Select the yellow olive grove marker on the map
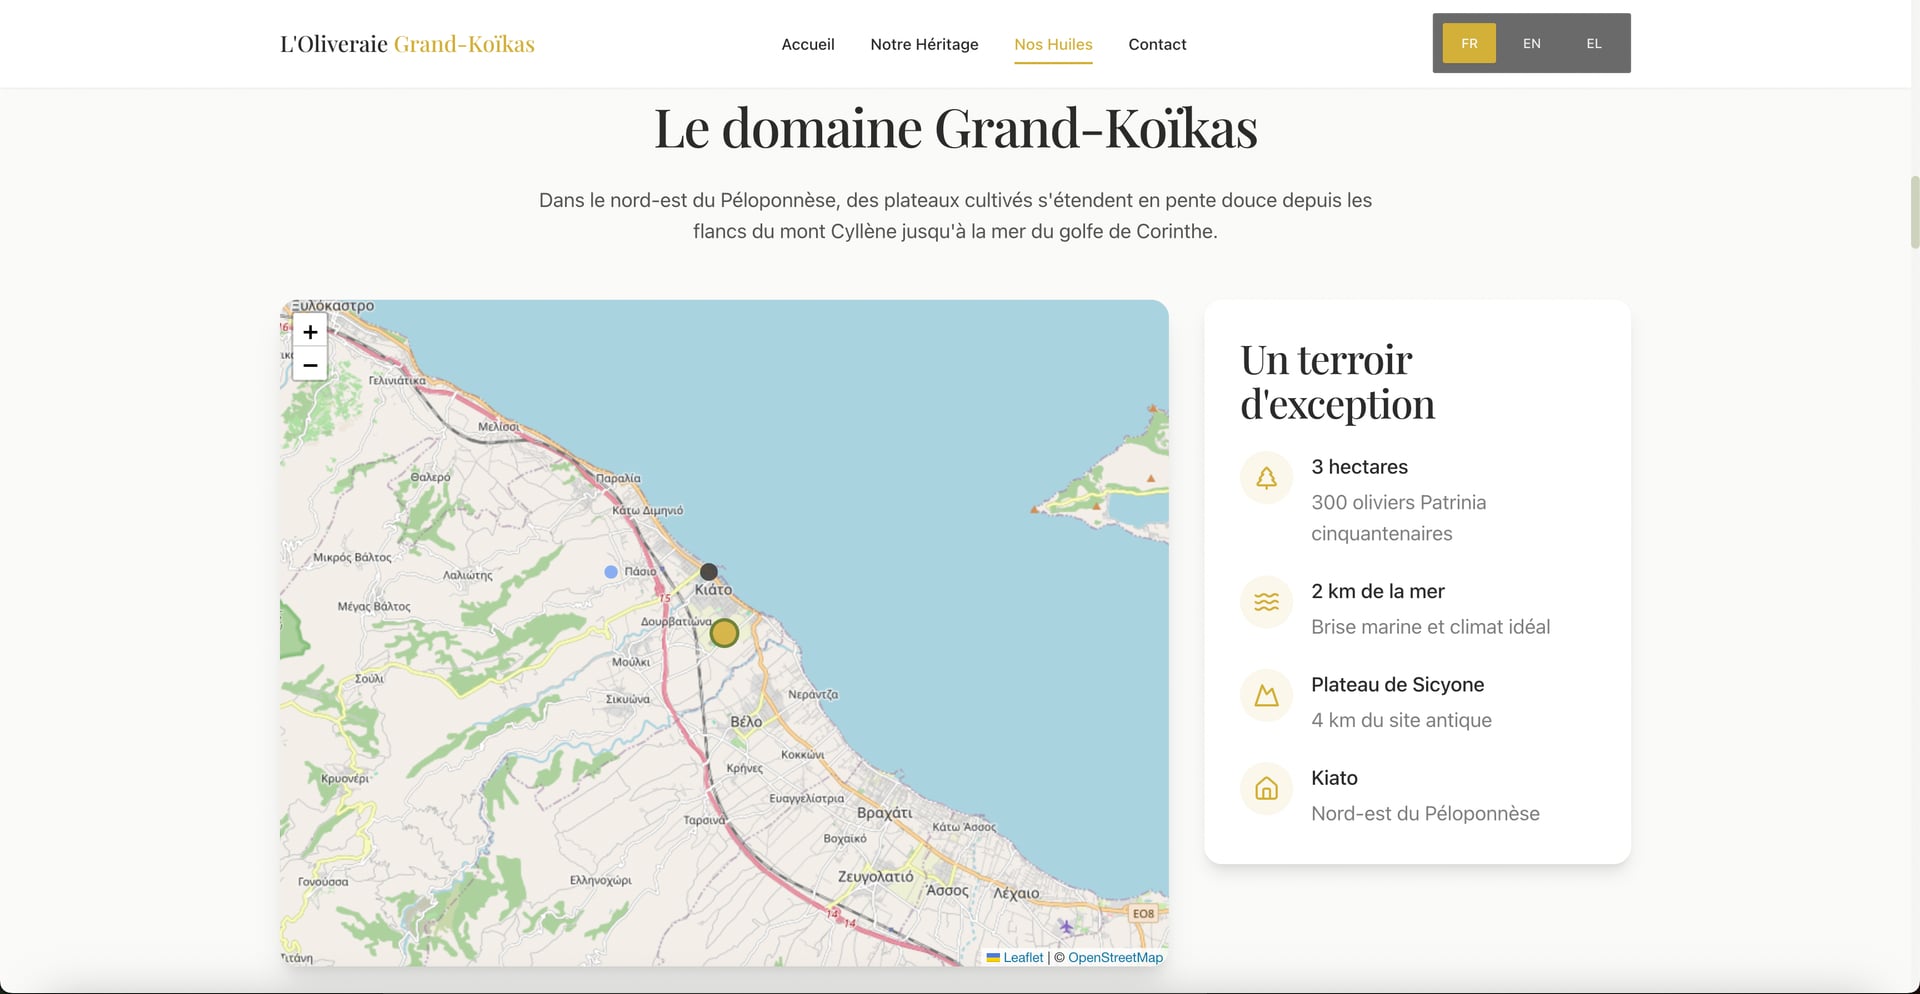Screen dimensions: 1920x994 click(724, 633)
